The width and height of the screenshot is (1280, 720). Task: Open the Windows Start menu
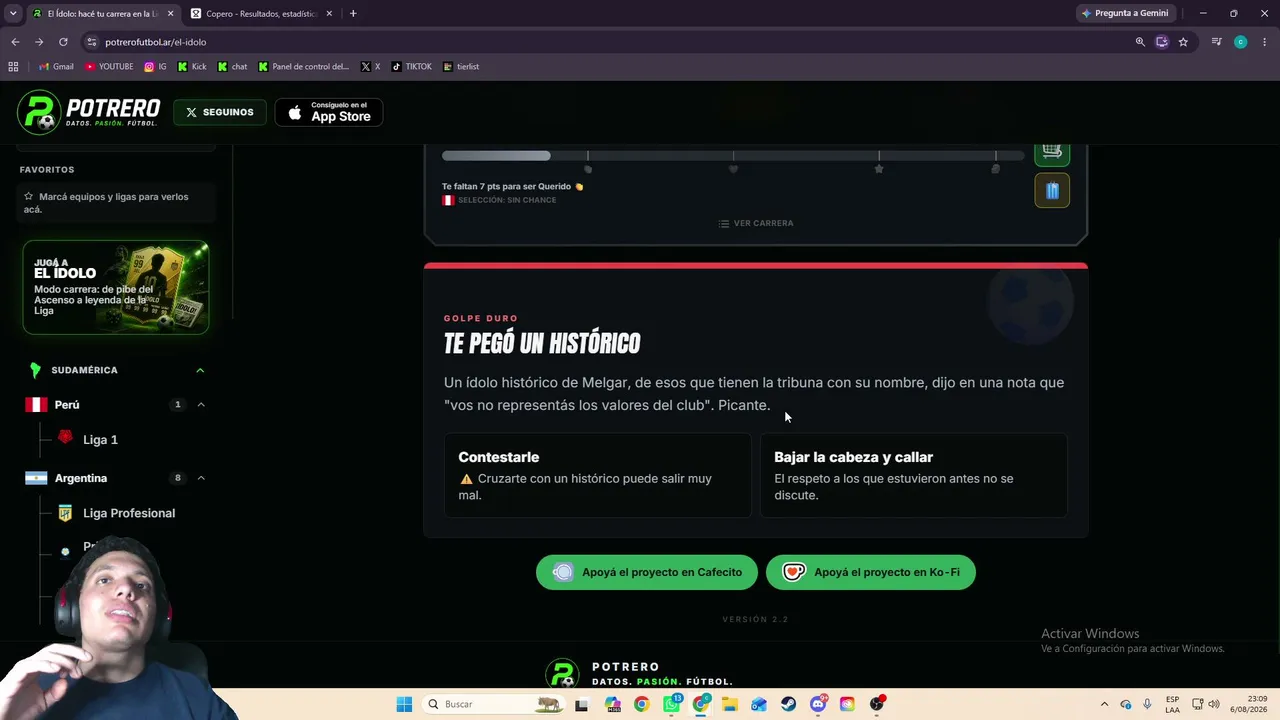pos(404,704)
